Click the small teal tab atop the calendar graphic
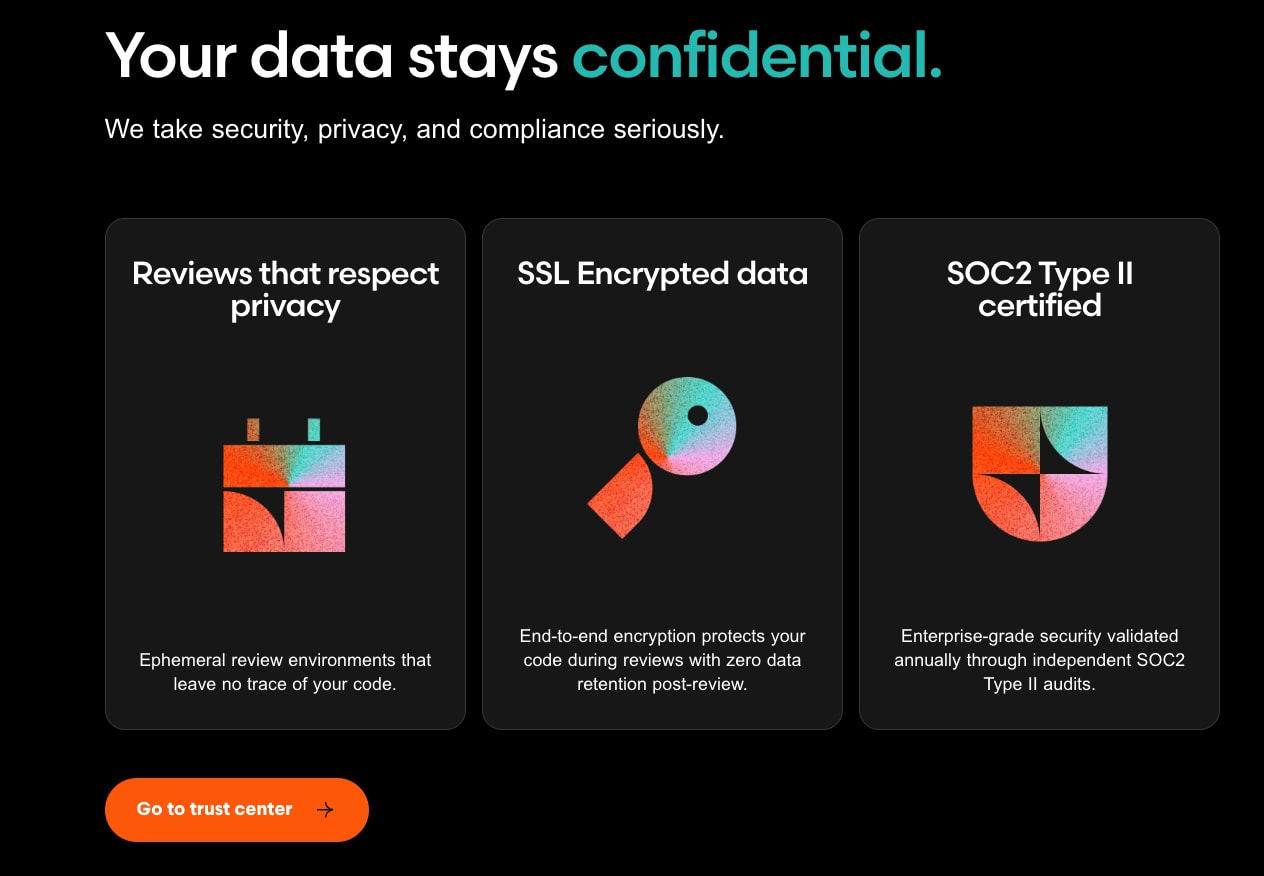The image size is (1264, 876). pos(314,430)
